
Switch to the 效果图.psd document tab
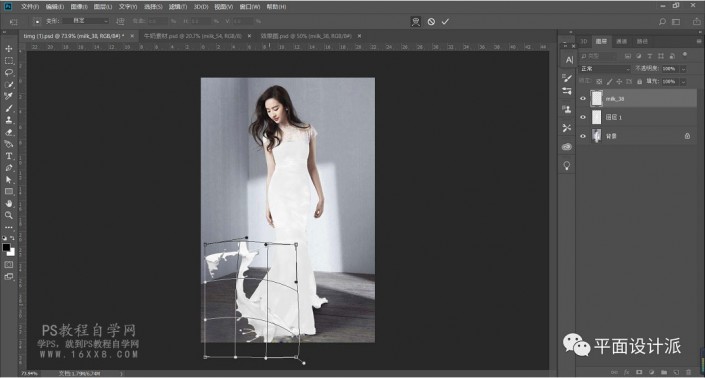point(306,36)
